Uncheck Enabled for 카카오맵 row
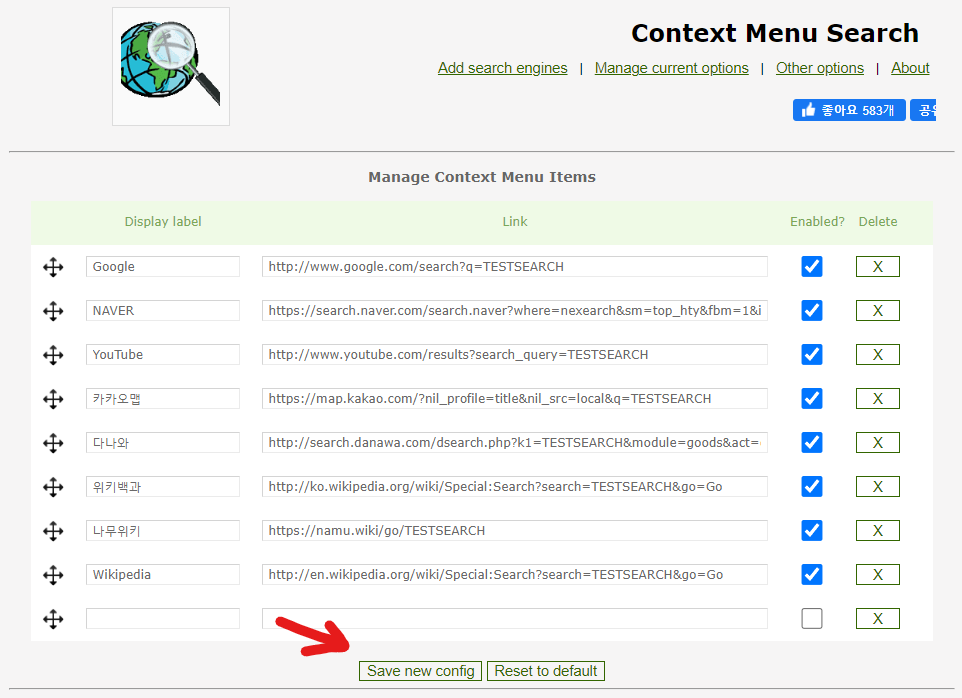Image resolution: width=962 pixels, height=698 pixels. coord(812,399)
